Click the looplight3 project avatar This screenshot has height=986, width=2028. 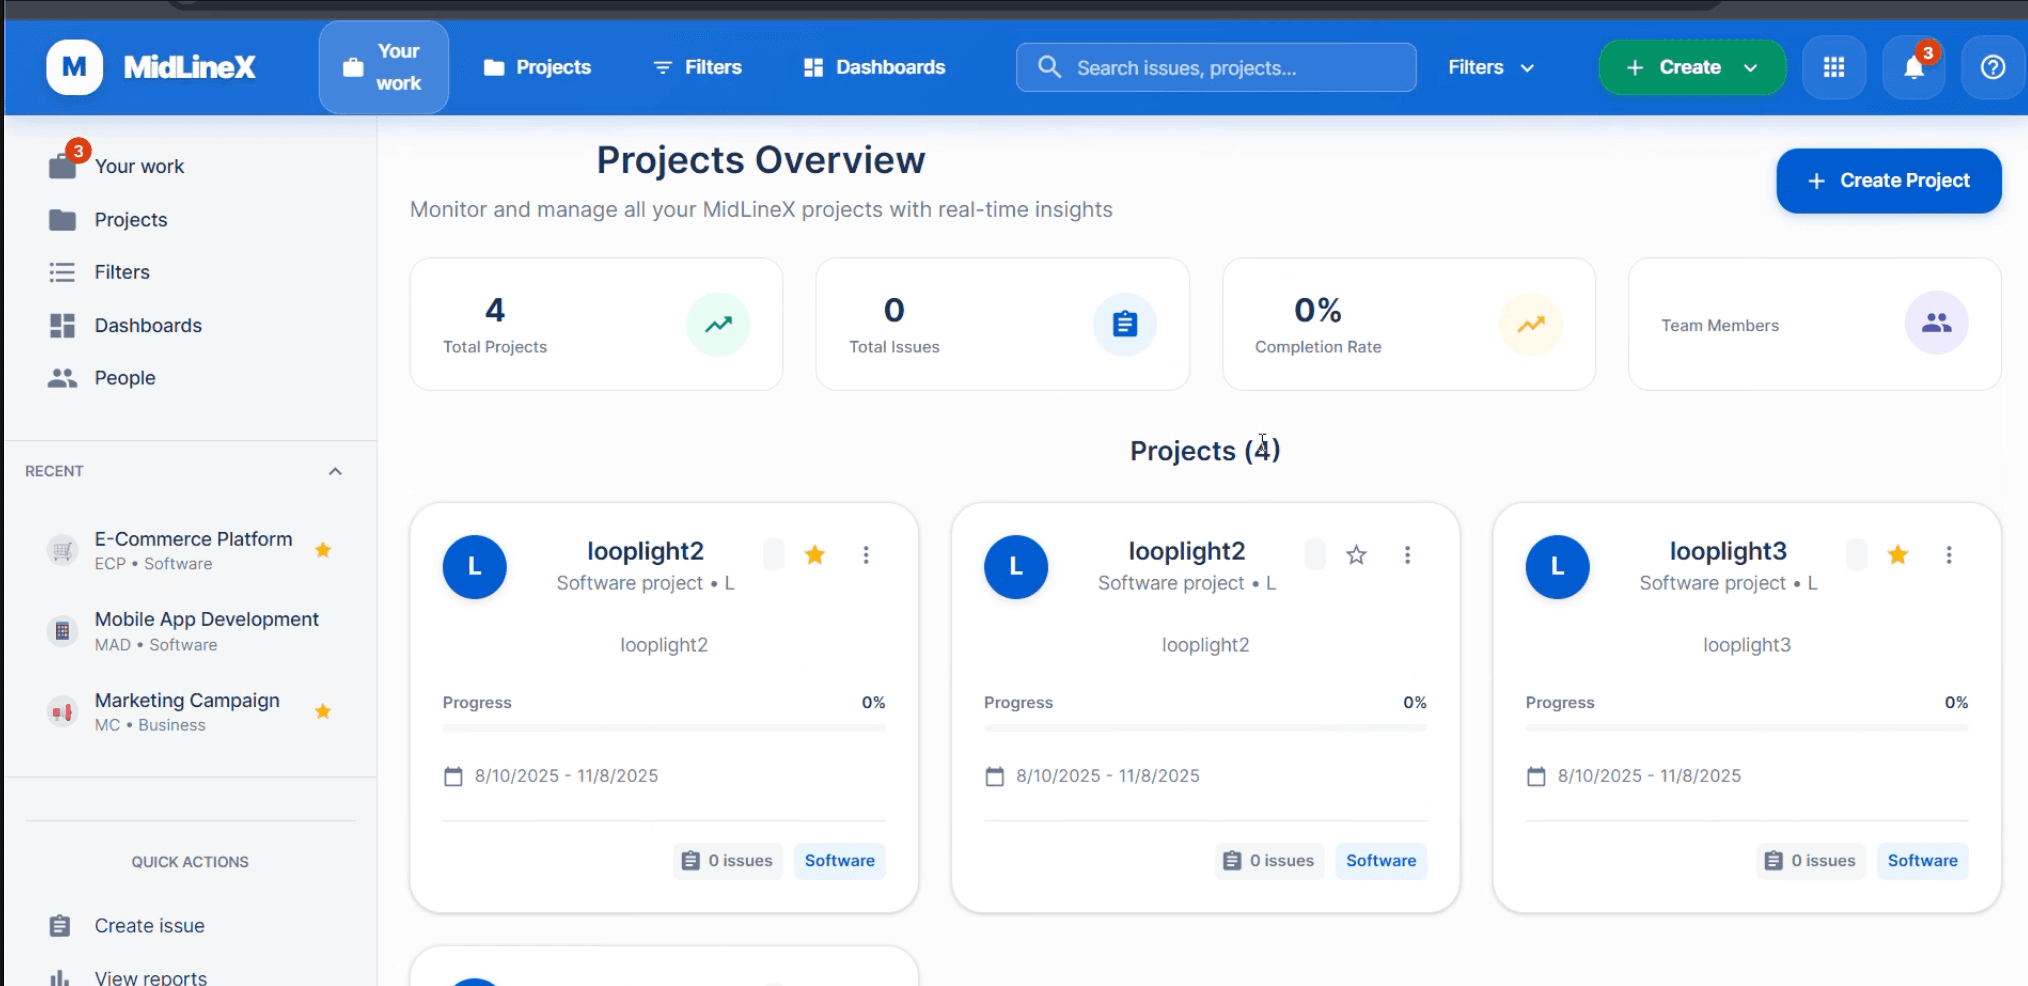1556,567
